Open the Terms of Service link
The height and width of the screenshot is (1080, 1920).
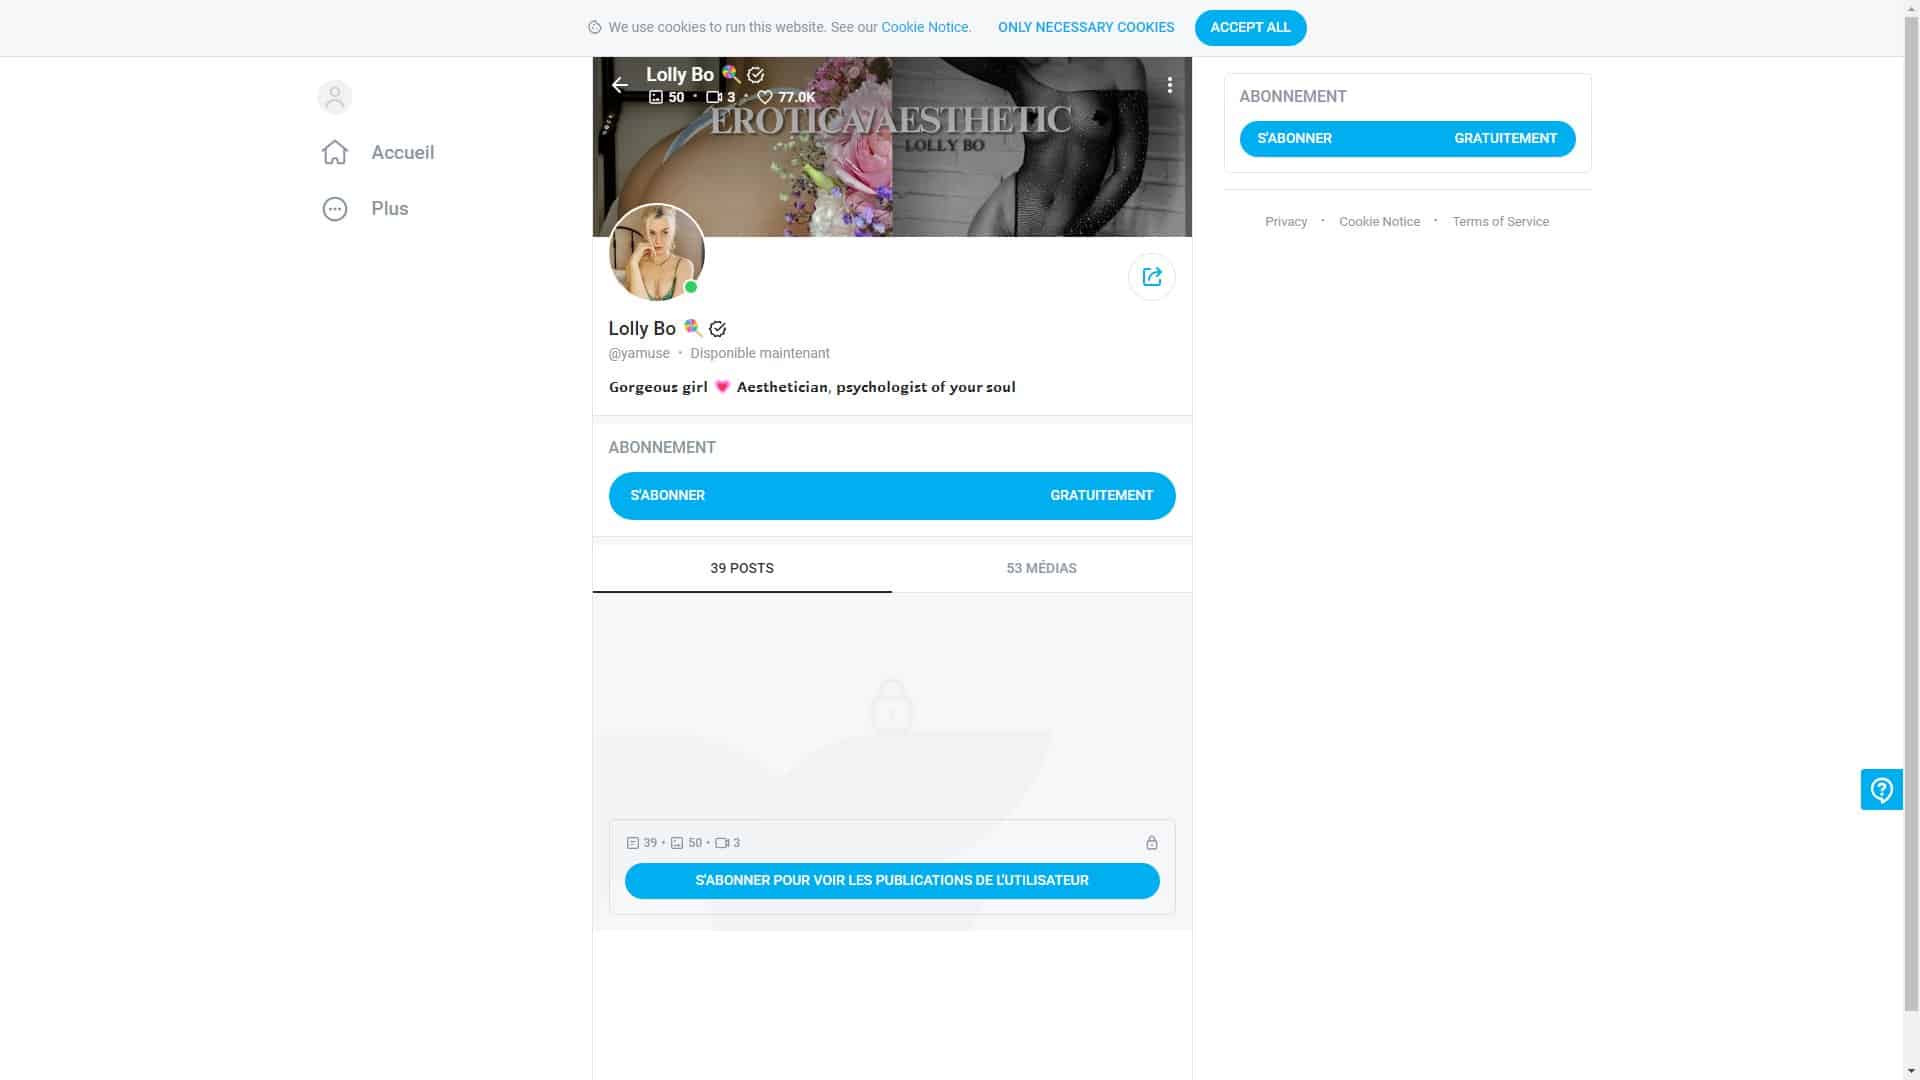pyautogui.click(x=1500, y=222)
